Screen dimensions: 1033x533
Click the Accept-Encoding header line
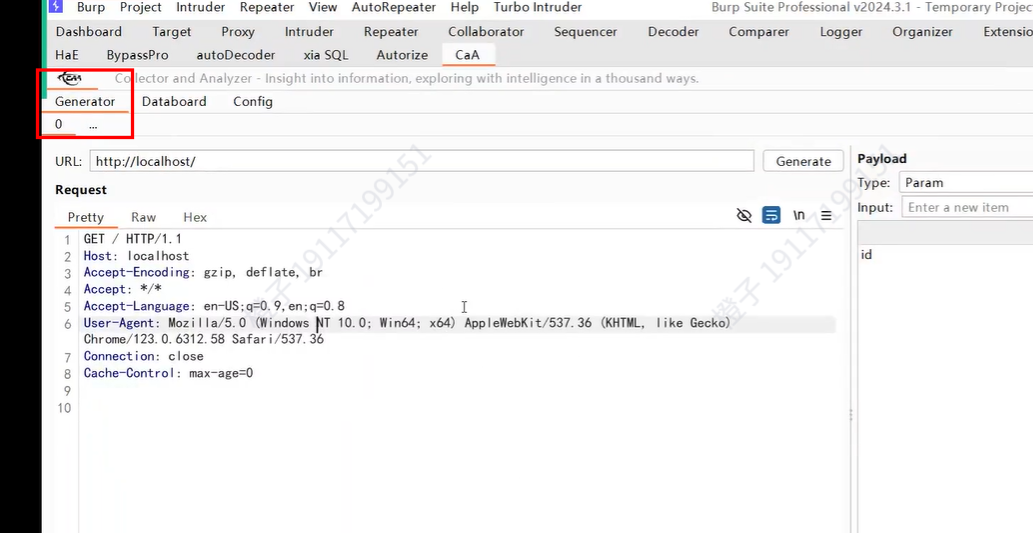(203, 272)
